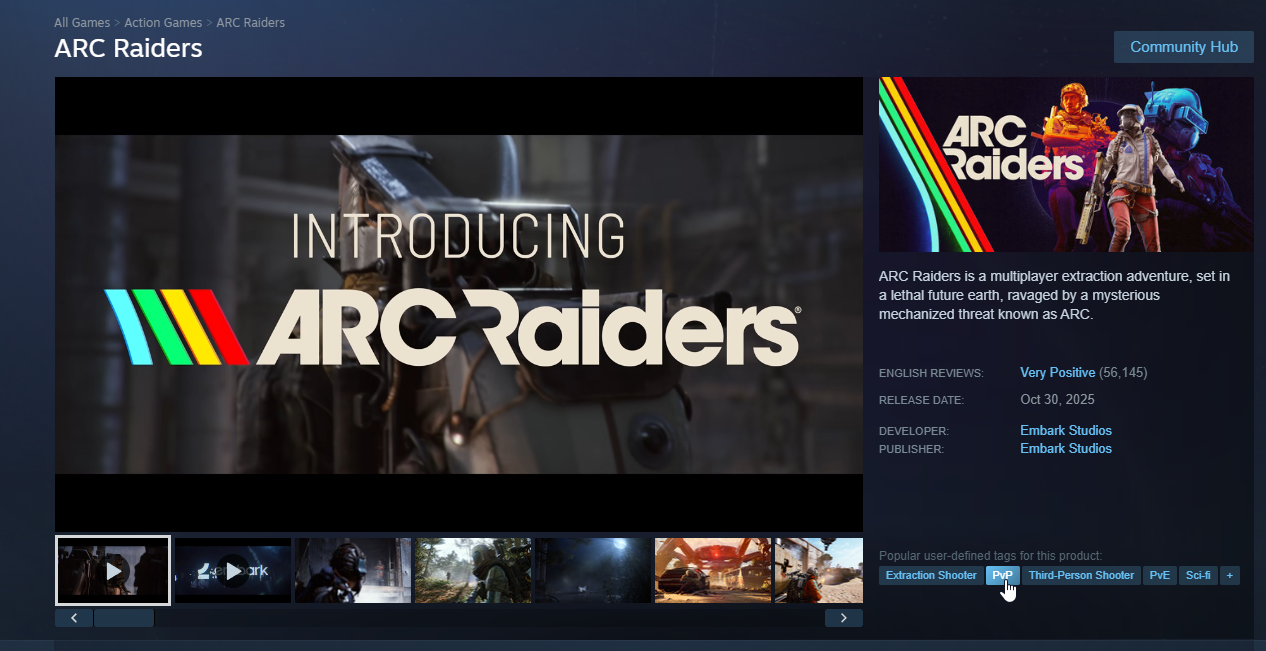Click the release date Oct 30, 2025
The height and width of the screenshot is (651, 1266).
coord(1057,399)
